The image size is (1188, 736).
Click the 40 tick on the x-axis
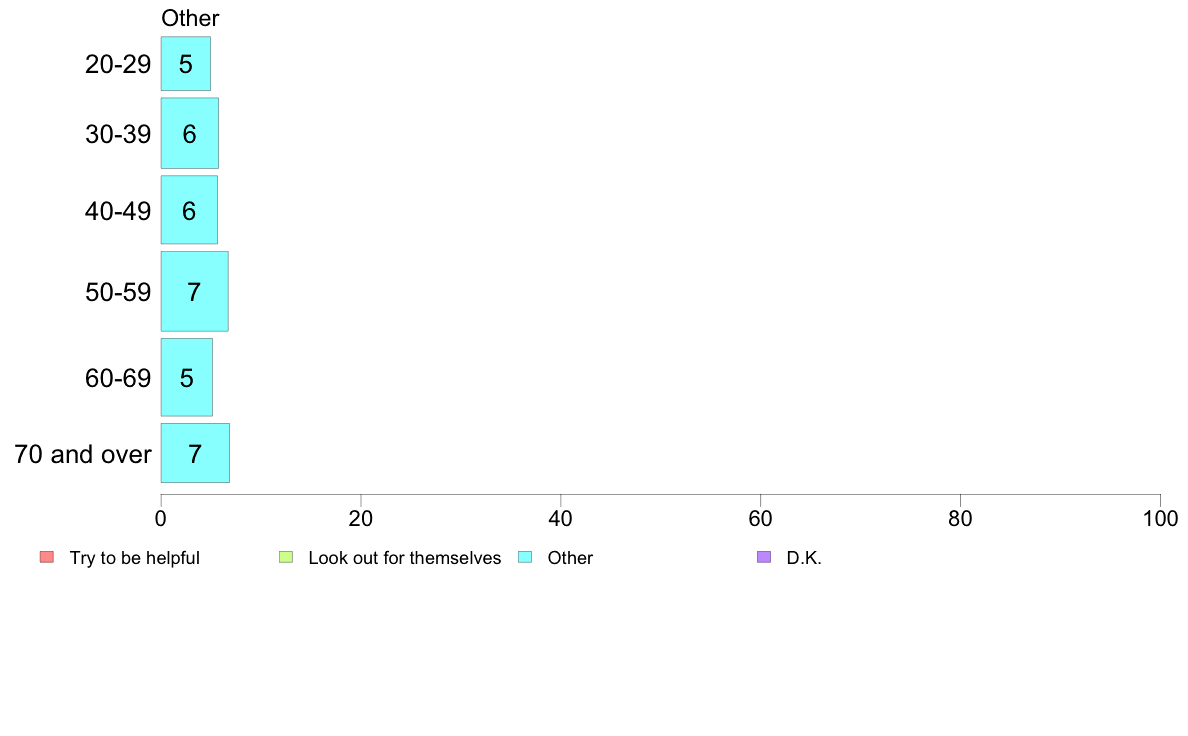(561, 518)
